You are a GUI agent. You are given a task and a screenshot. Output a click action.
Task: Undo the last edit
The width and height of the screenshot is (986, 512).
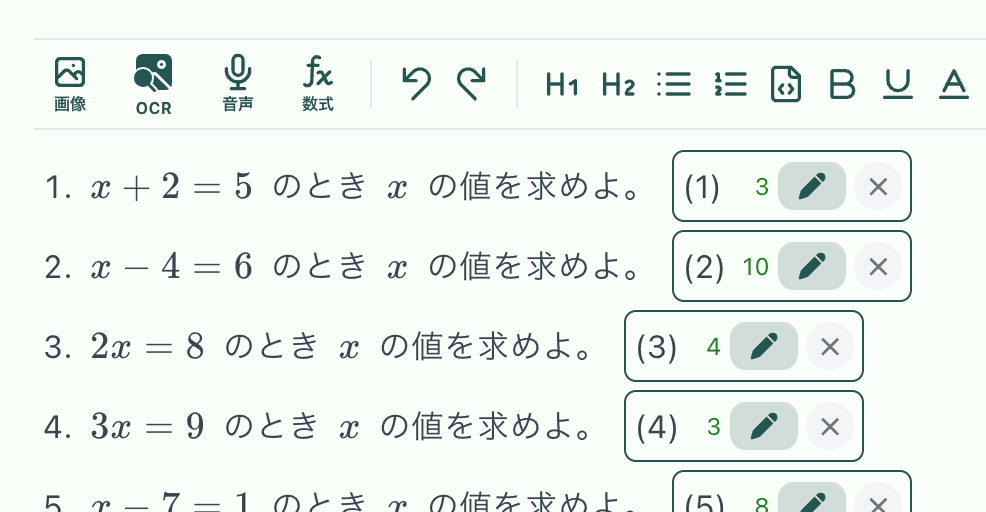pyautogui.click(x=415, y=84)
